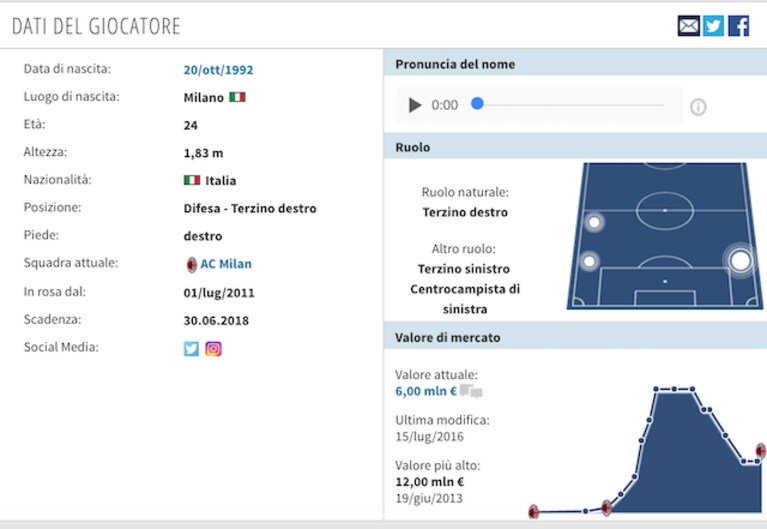Click the latest AC Milan marker on graph
Viewport: 767px width, 529px height.
pyautogui.click(x=761, y=451)
